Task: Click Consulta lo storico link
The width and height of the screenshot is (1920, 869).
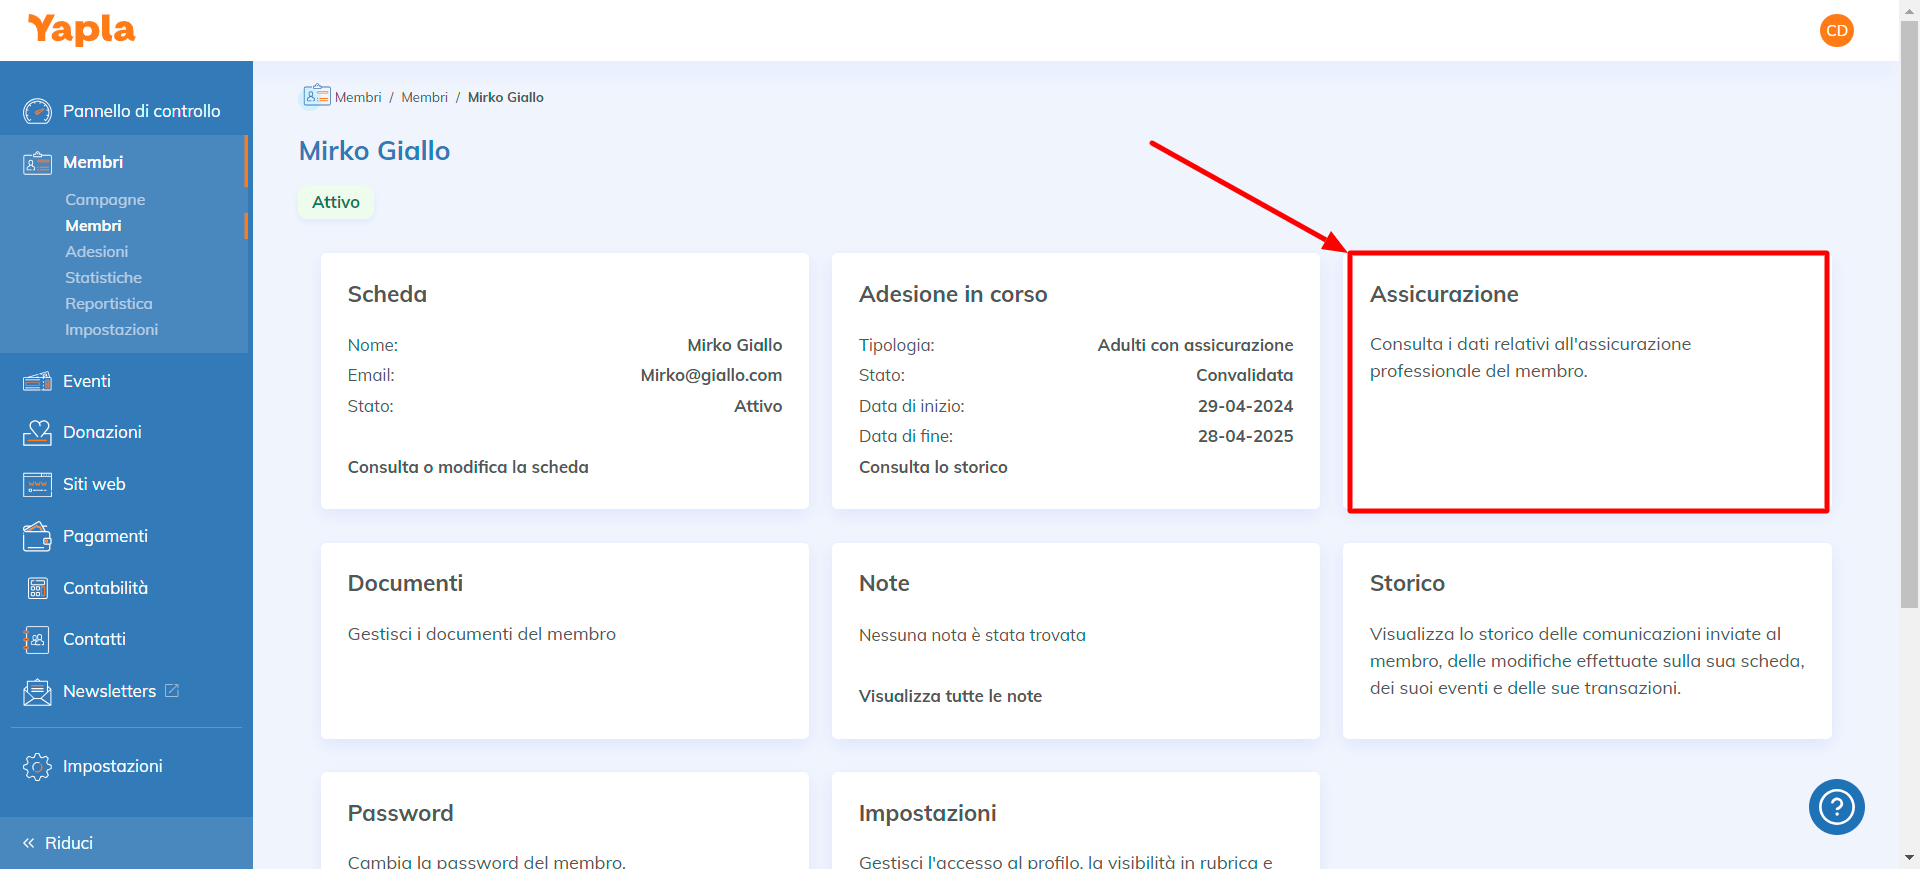Action: (933, 467)
